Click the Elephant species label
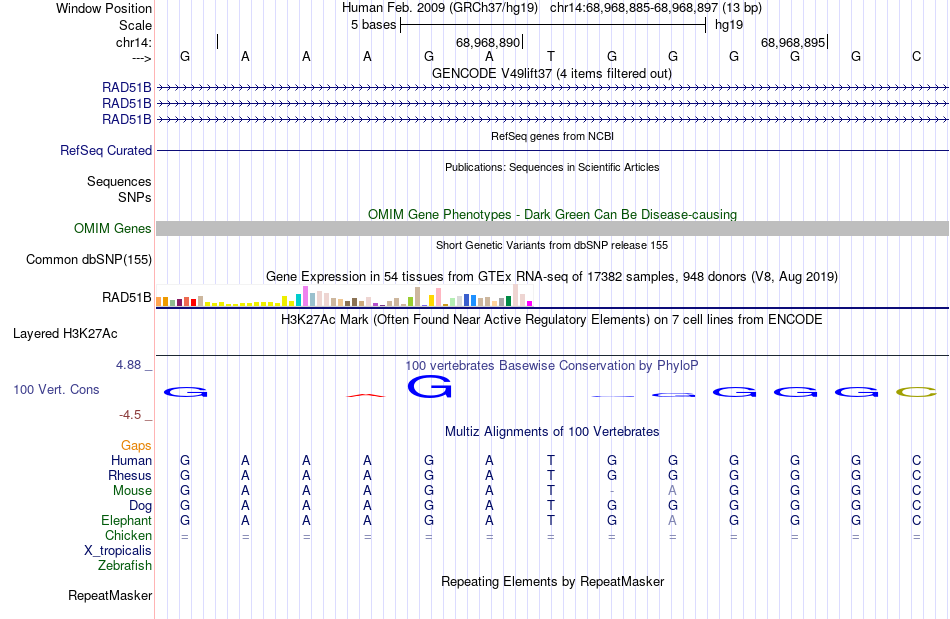The height and width of the screenshot is (619, 950). point(127,520)
